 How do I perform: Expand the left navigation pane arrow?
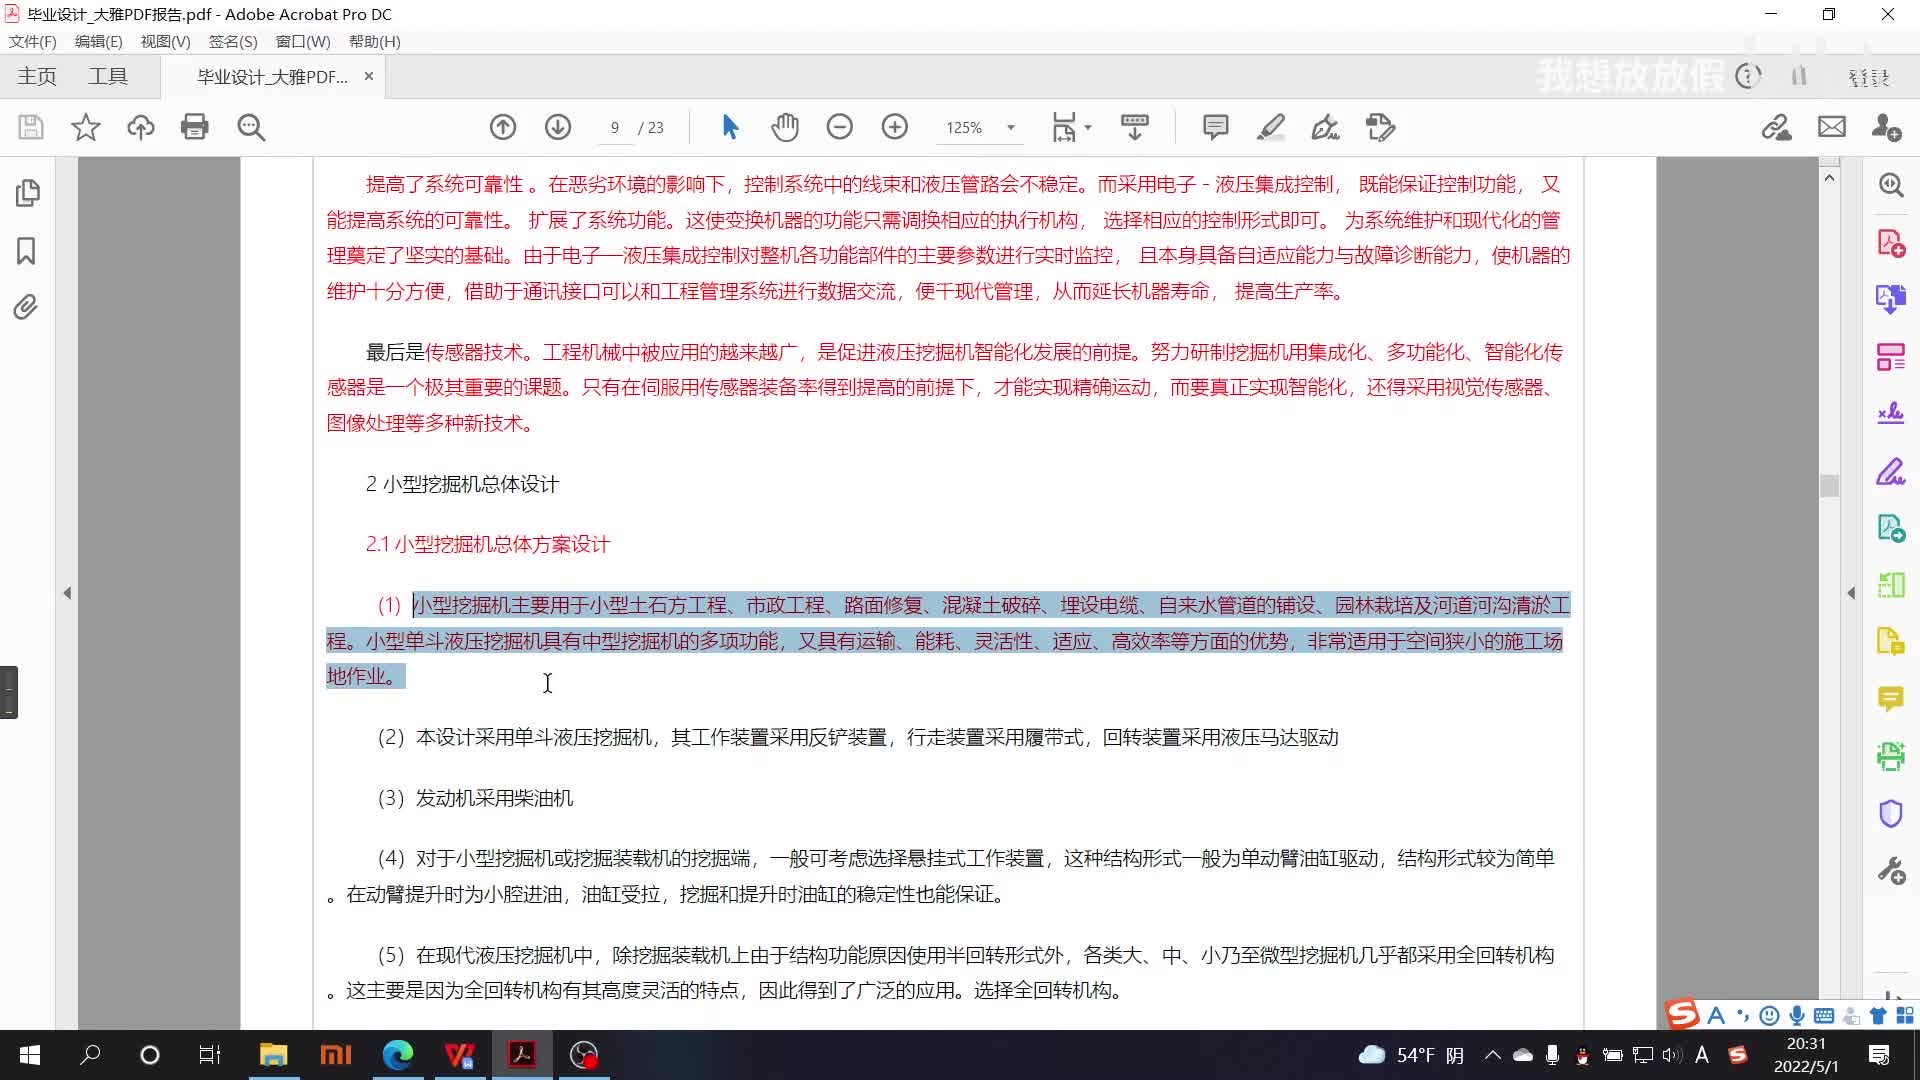coord(67,593)
